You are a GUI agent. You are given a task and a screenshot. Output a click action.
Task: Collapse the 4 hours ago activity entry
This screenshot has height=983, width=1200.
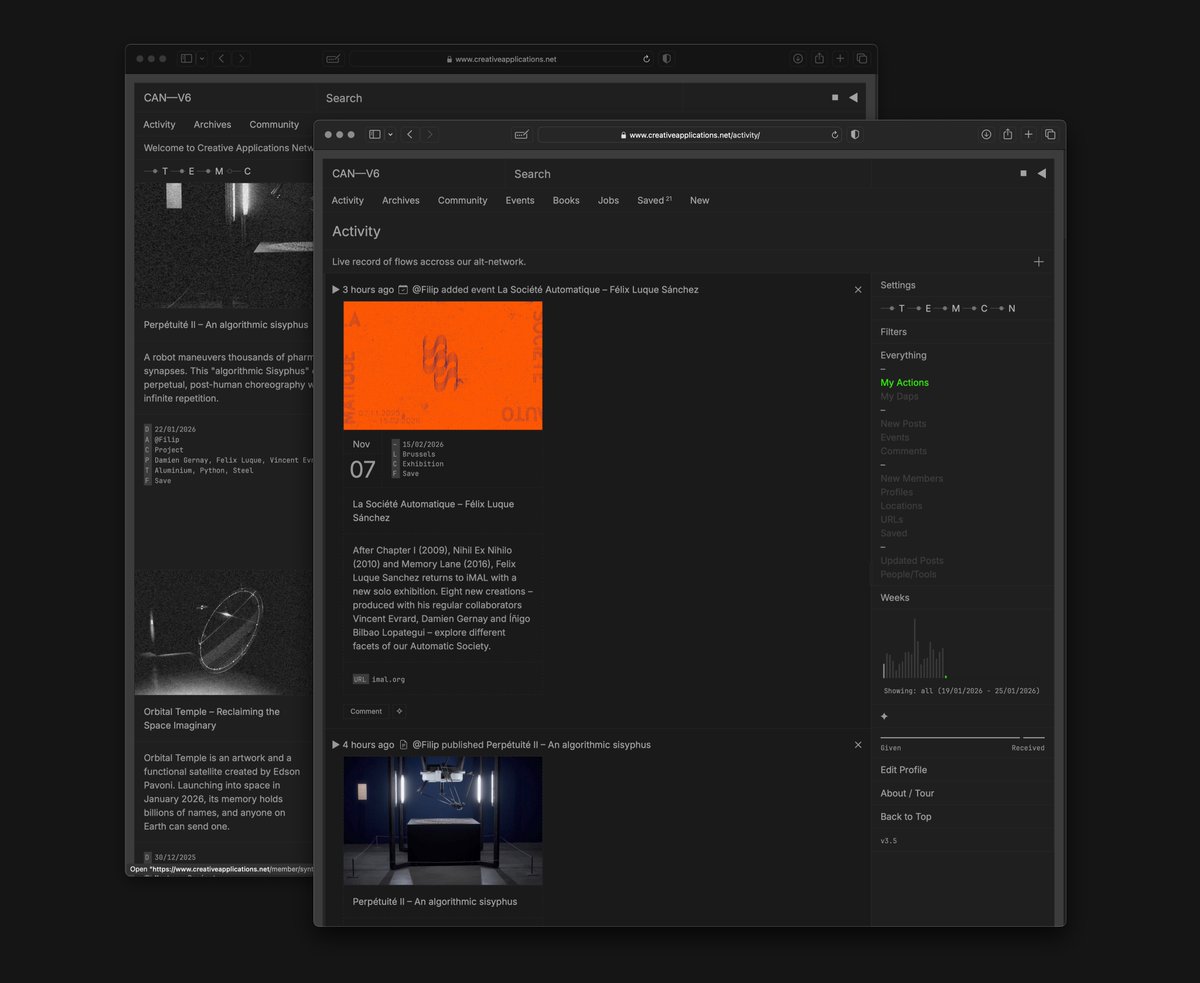[336, 744]
